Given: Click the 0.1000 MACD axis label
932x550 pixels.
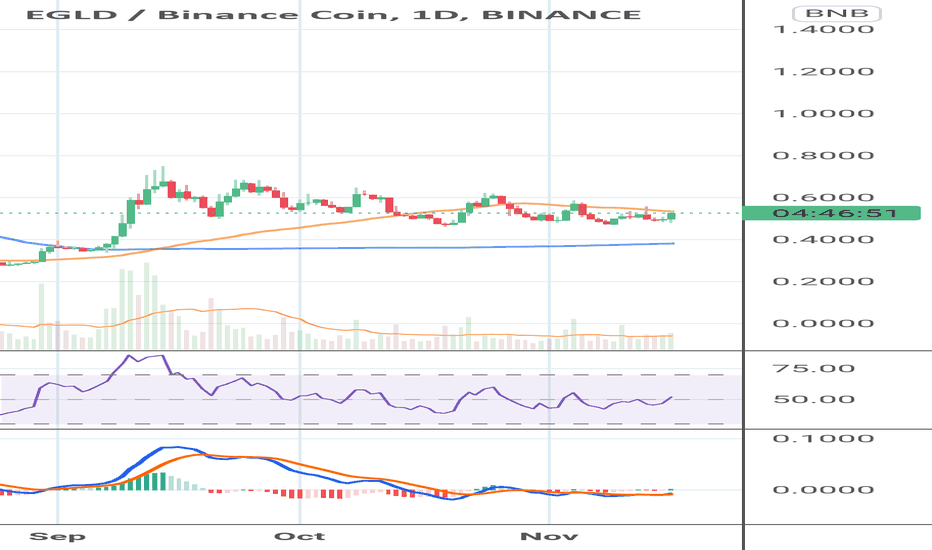Looking at the screenshot, I should coord(823,439).
